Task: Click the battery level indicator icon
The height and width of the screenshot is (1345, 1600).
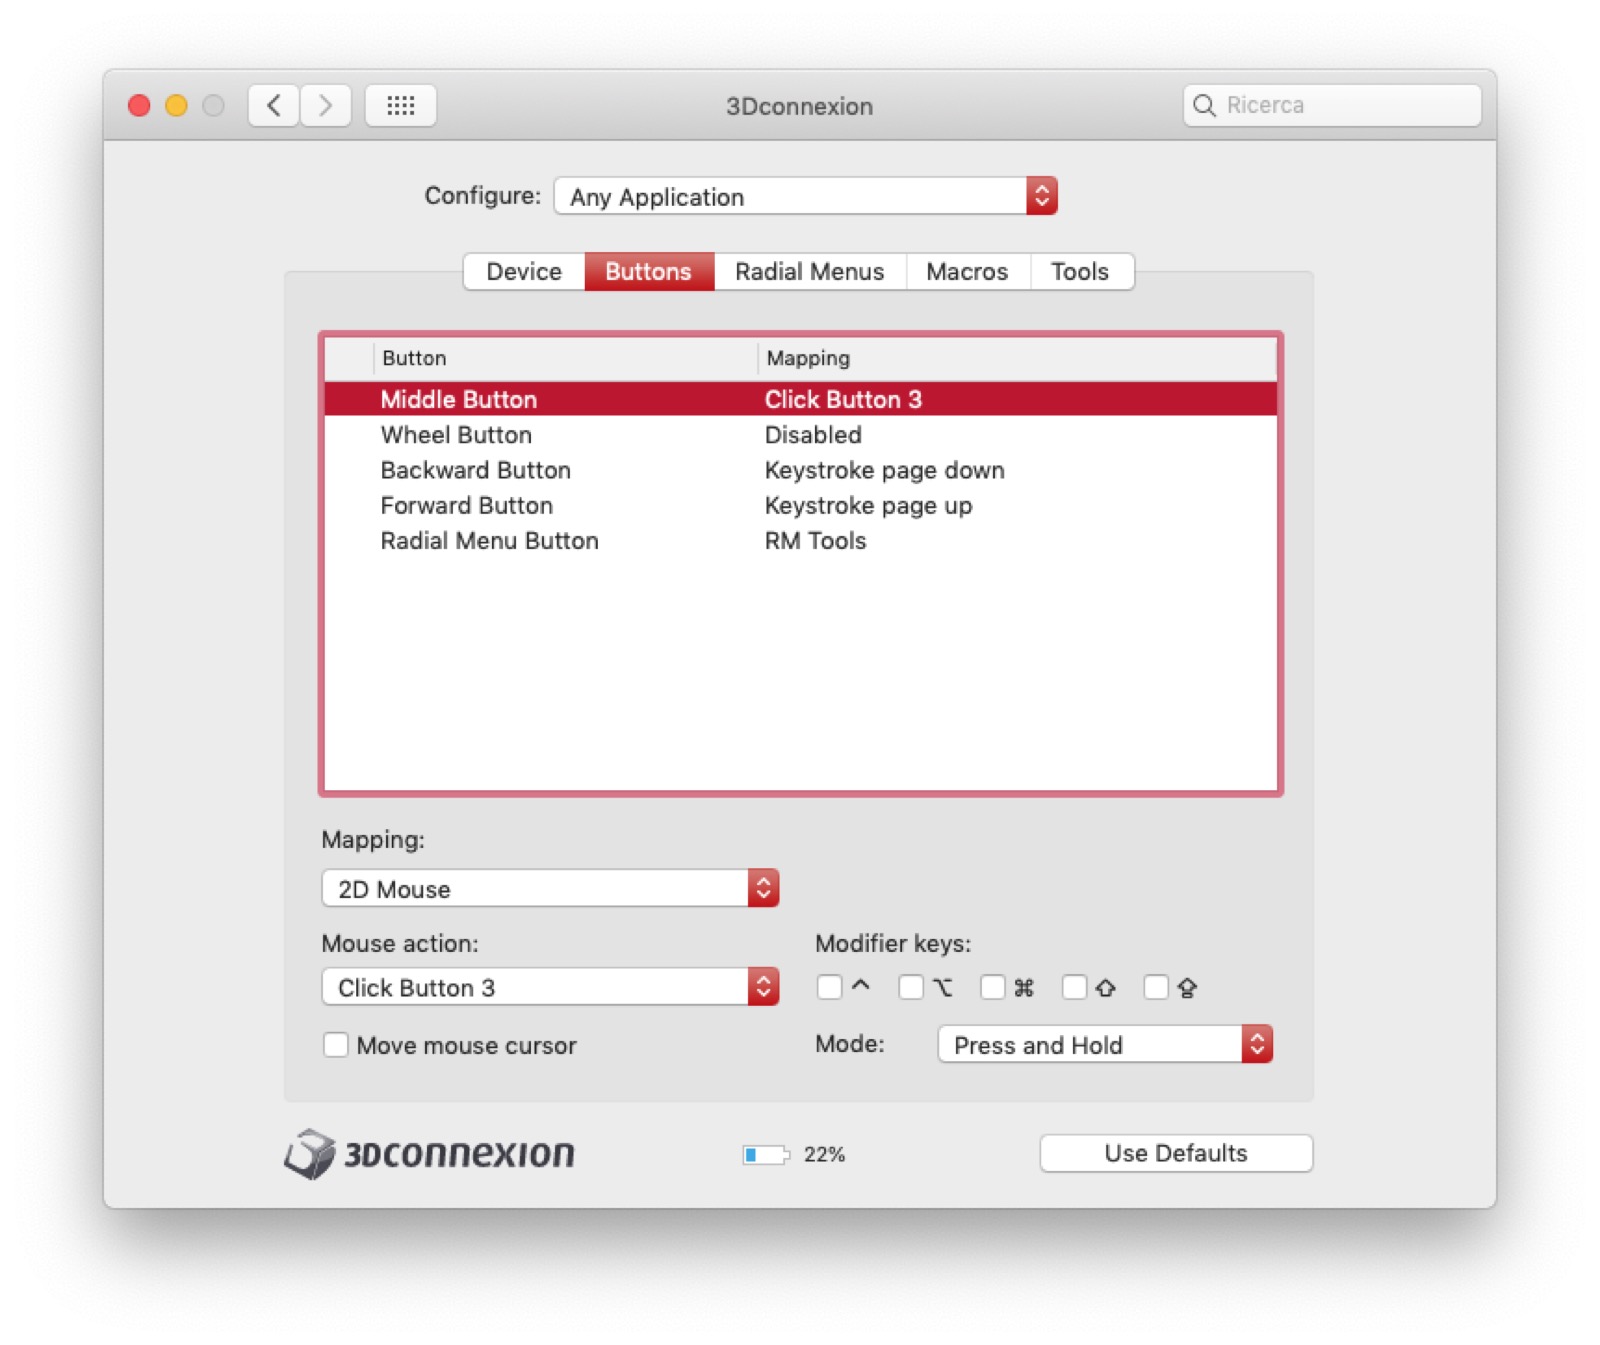Action: [x=766, y=1155]
